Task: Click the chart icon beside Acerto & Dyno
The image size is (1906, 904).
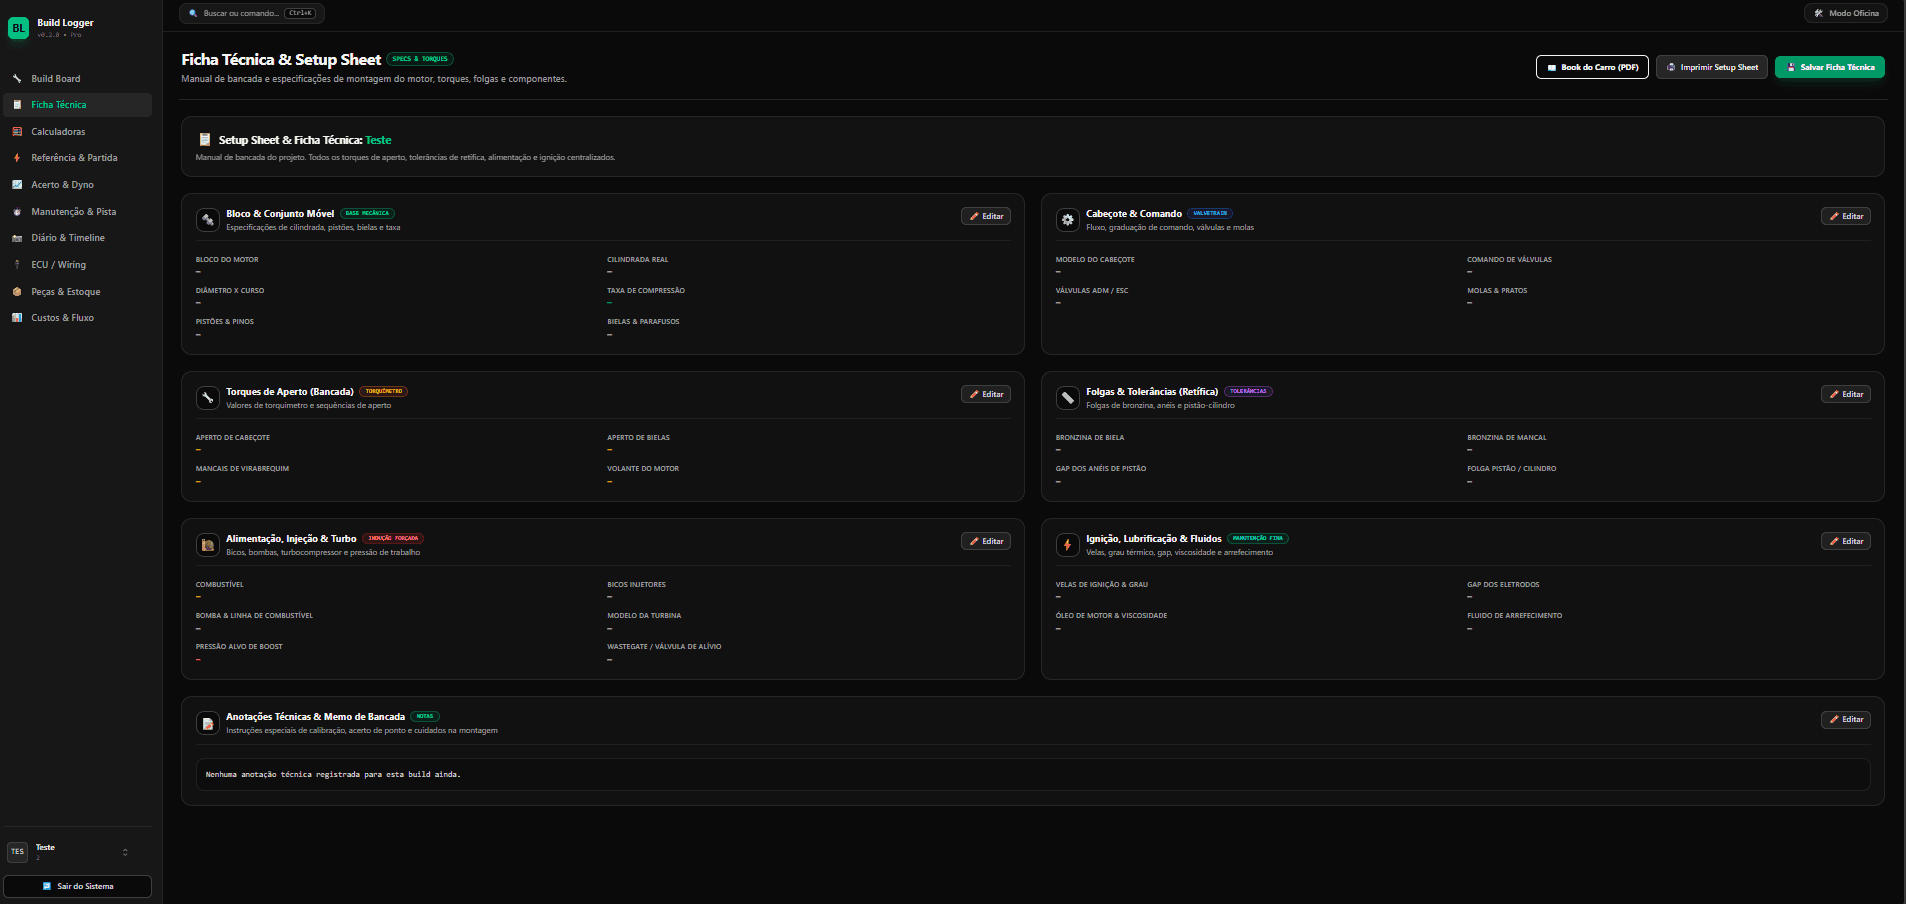Action: coord(17,185)
